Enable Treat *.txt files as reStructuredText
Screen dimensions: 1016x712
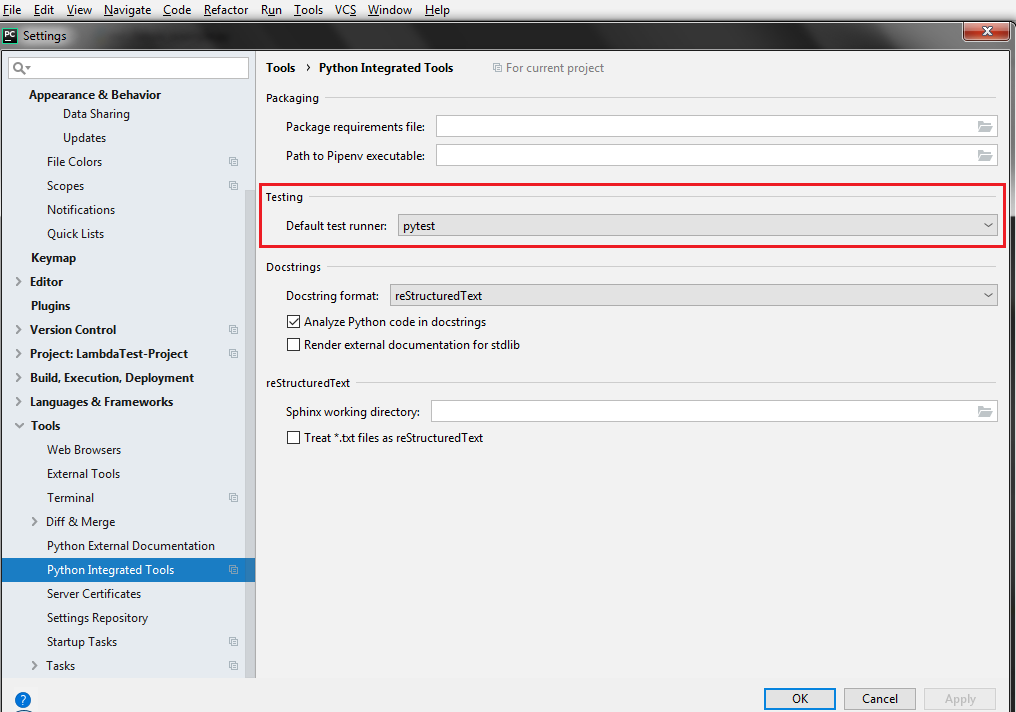tap(294, 438)
